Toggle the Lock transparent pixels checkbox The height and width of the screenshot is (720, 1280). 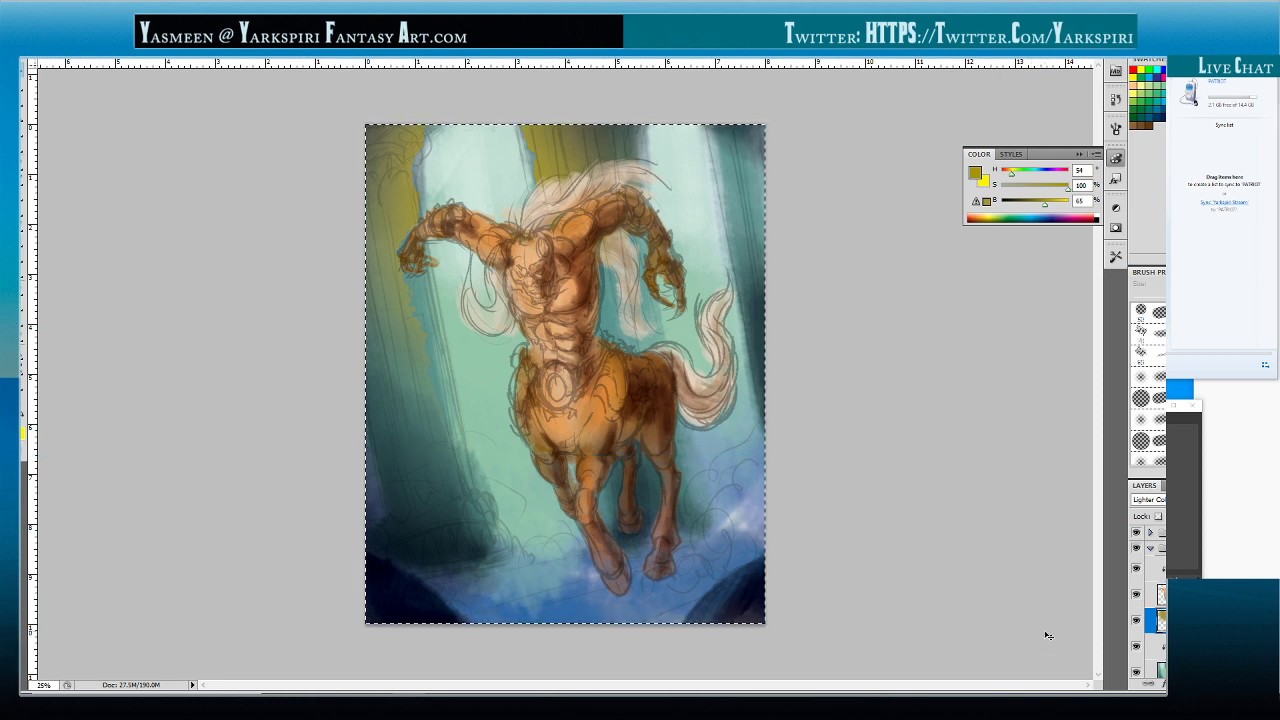click(x=1158, y=516)
